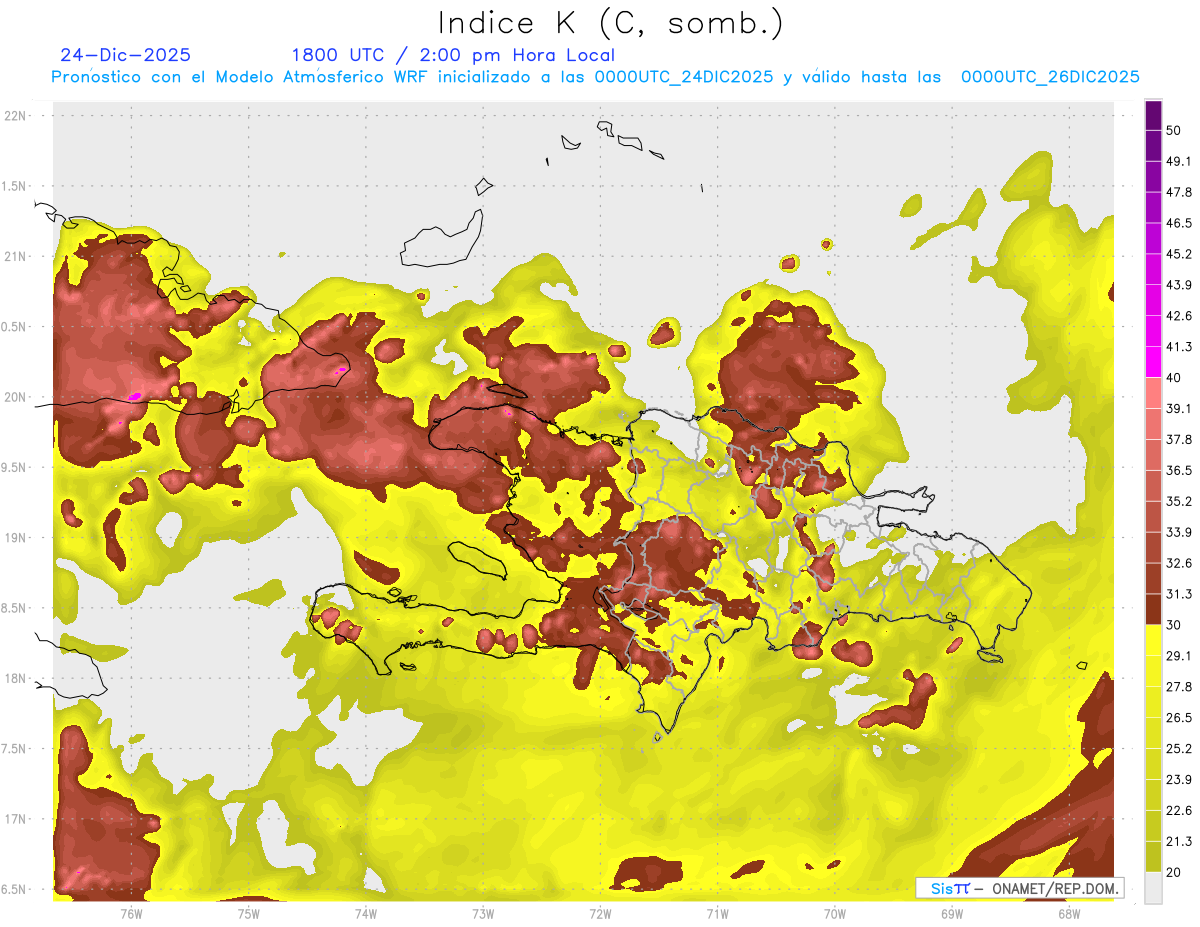Viewport: 1200px width, 927px height.
Task: Click the legend value '25.2'
Action: pyautogui.click(x=1179, y=749)
